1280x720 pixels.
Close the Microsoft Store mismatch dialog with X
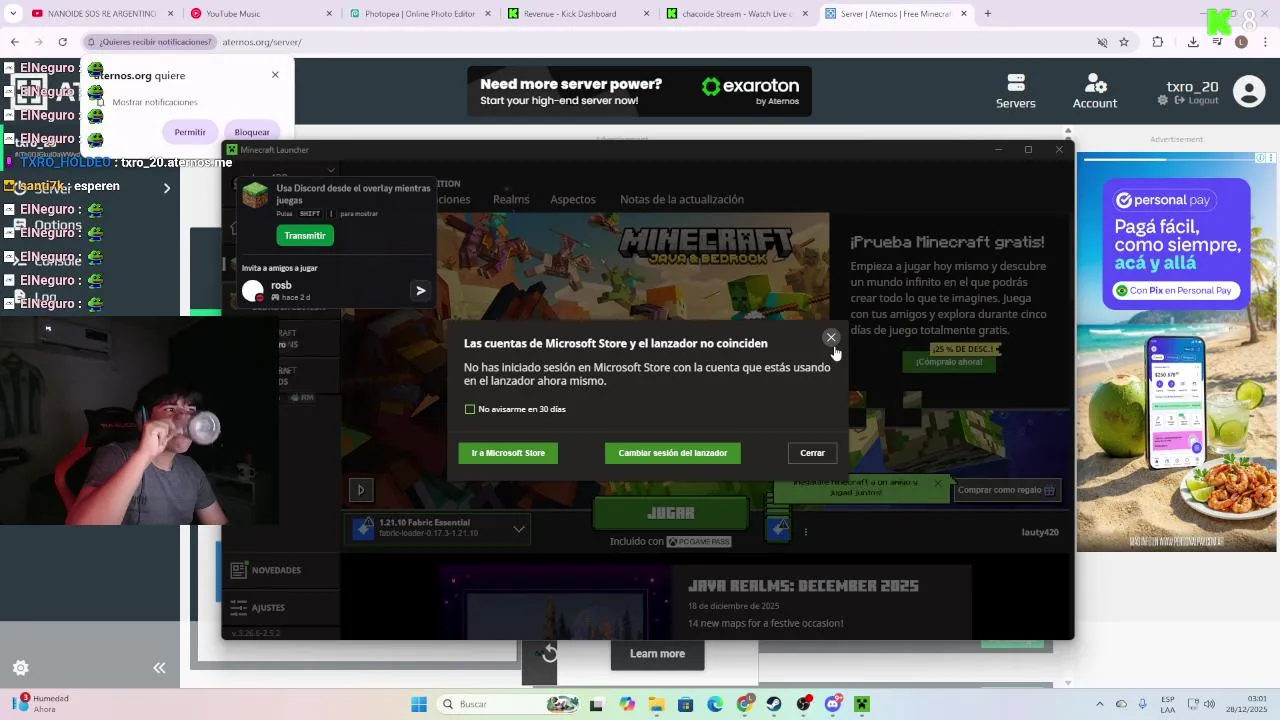pos(831,338)
